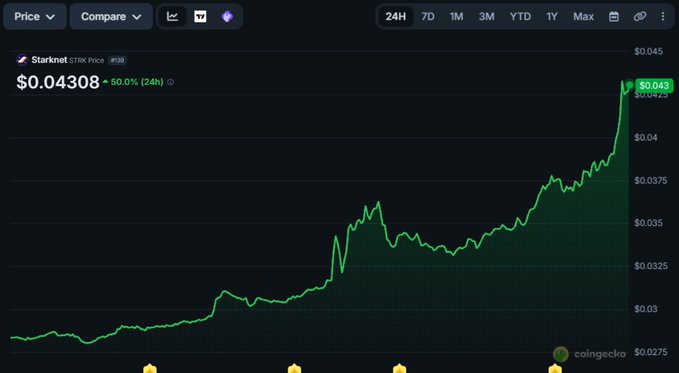Viewport: 679px width, 373px height.
Task: Click the Starknet name label
Action: 49,60
